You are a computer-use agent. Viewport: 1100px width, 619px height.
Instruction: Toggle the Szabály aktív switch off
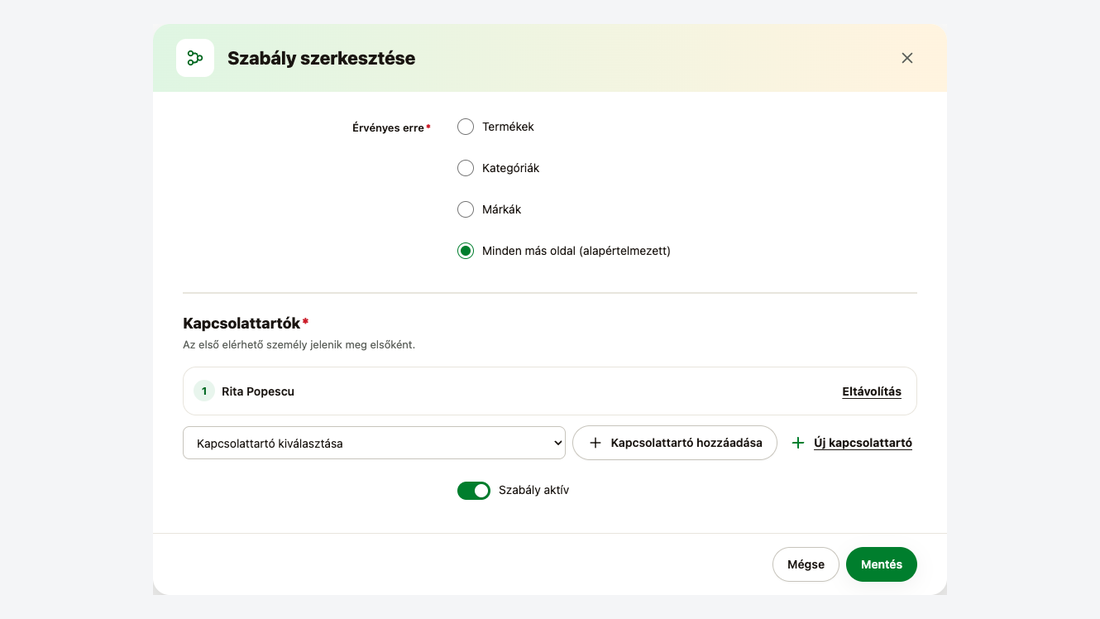[474, 491]
